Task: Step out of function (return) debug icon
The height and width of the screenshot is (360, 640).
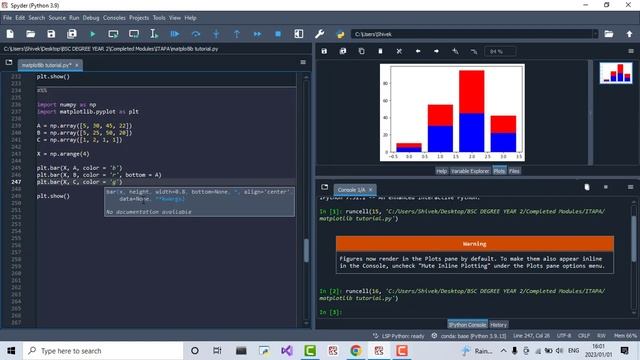Action: point(237,34)
